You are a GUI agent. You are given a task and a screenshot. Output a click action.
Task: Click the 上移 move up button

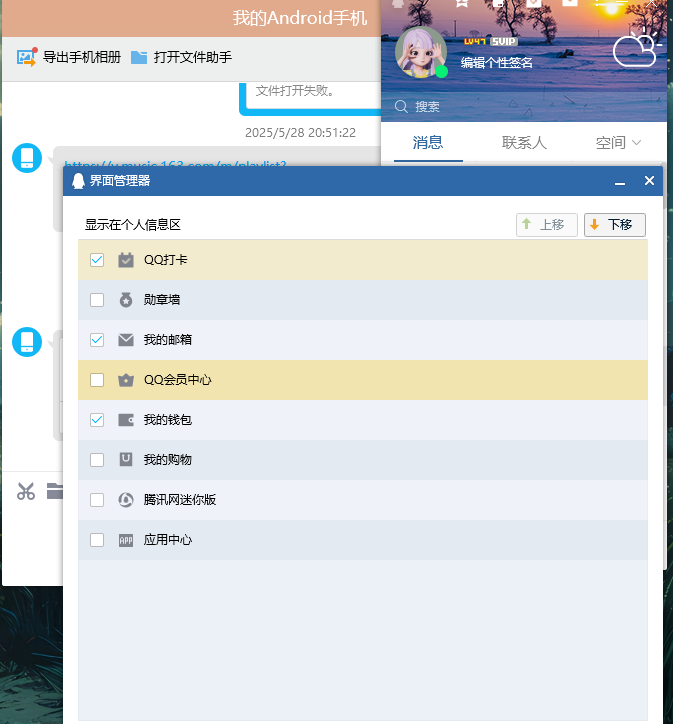tap(547, 225)
